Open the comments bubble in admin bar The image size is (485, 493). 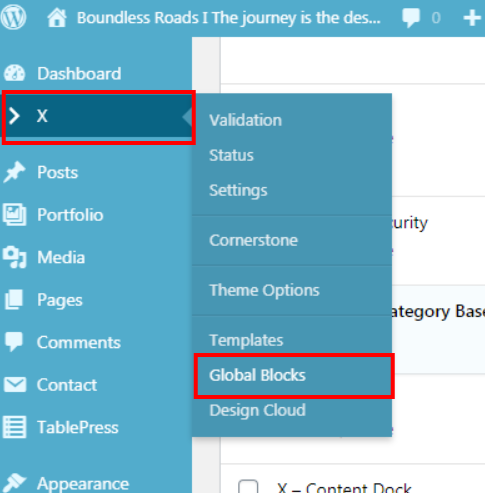tap(411, 18)
